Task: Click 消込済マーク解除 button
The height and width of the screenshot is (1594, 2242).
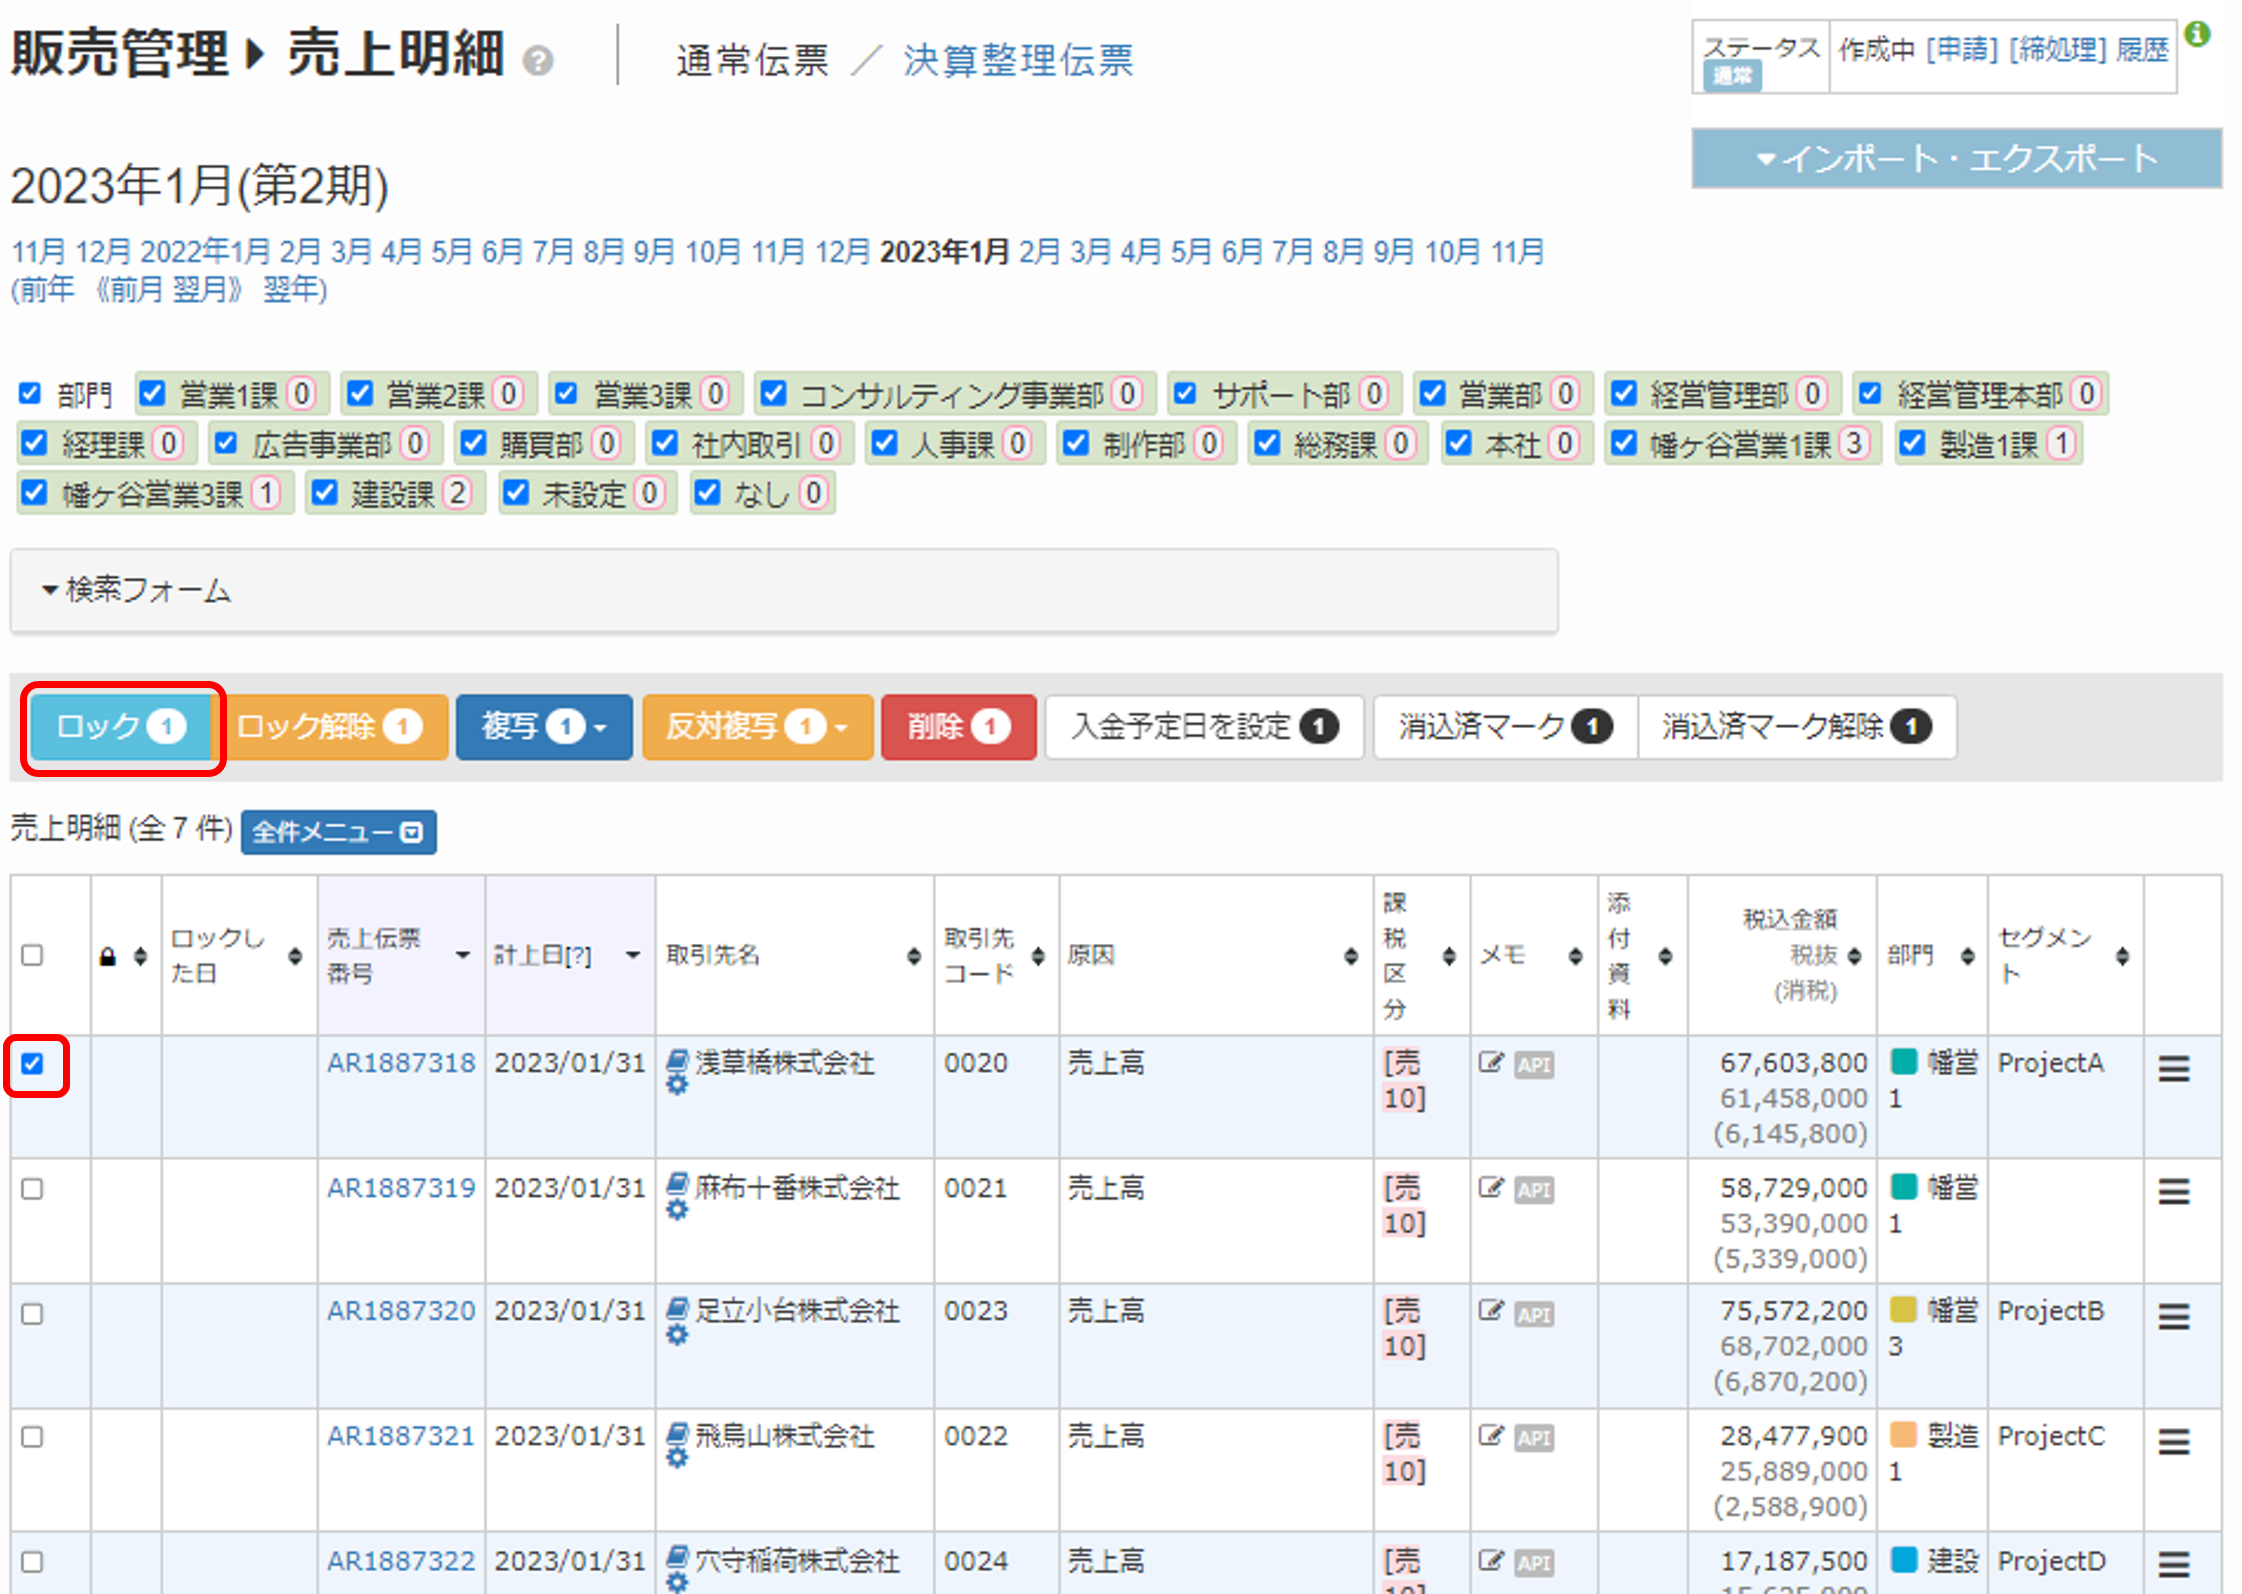Action: (x=1796, y=727)
